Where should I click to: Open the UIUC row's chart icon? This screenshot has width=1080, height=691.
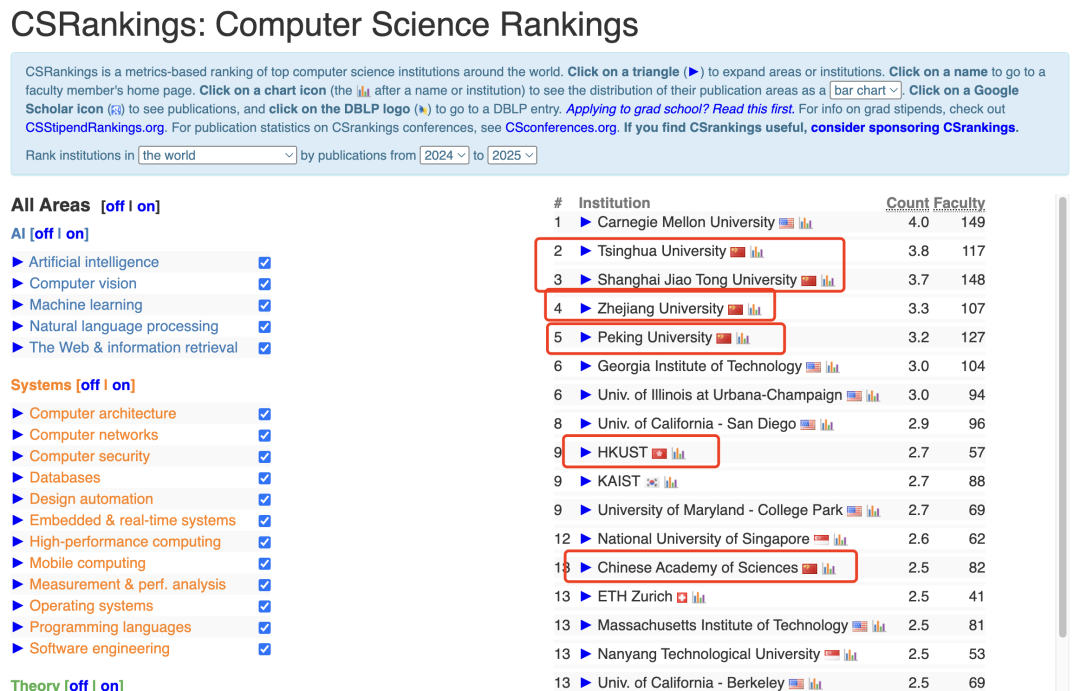click(x=873, y=396)
